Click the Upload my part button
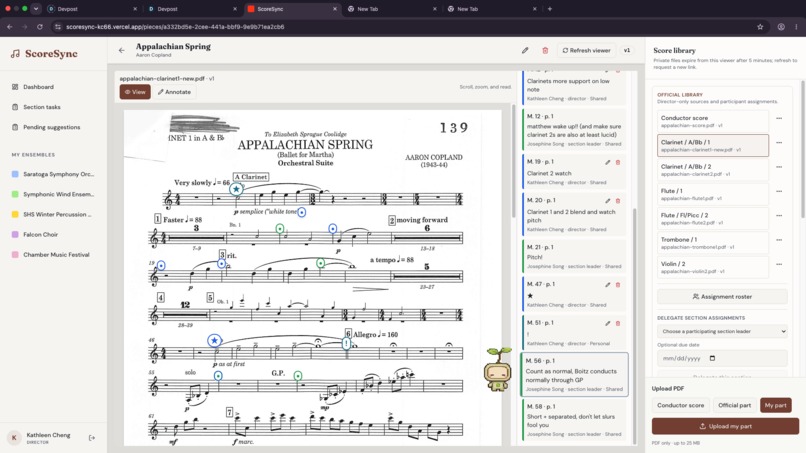Screen dimensions: 806x453 tap(725, 426)
